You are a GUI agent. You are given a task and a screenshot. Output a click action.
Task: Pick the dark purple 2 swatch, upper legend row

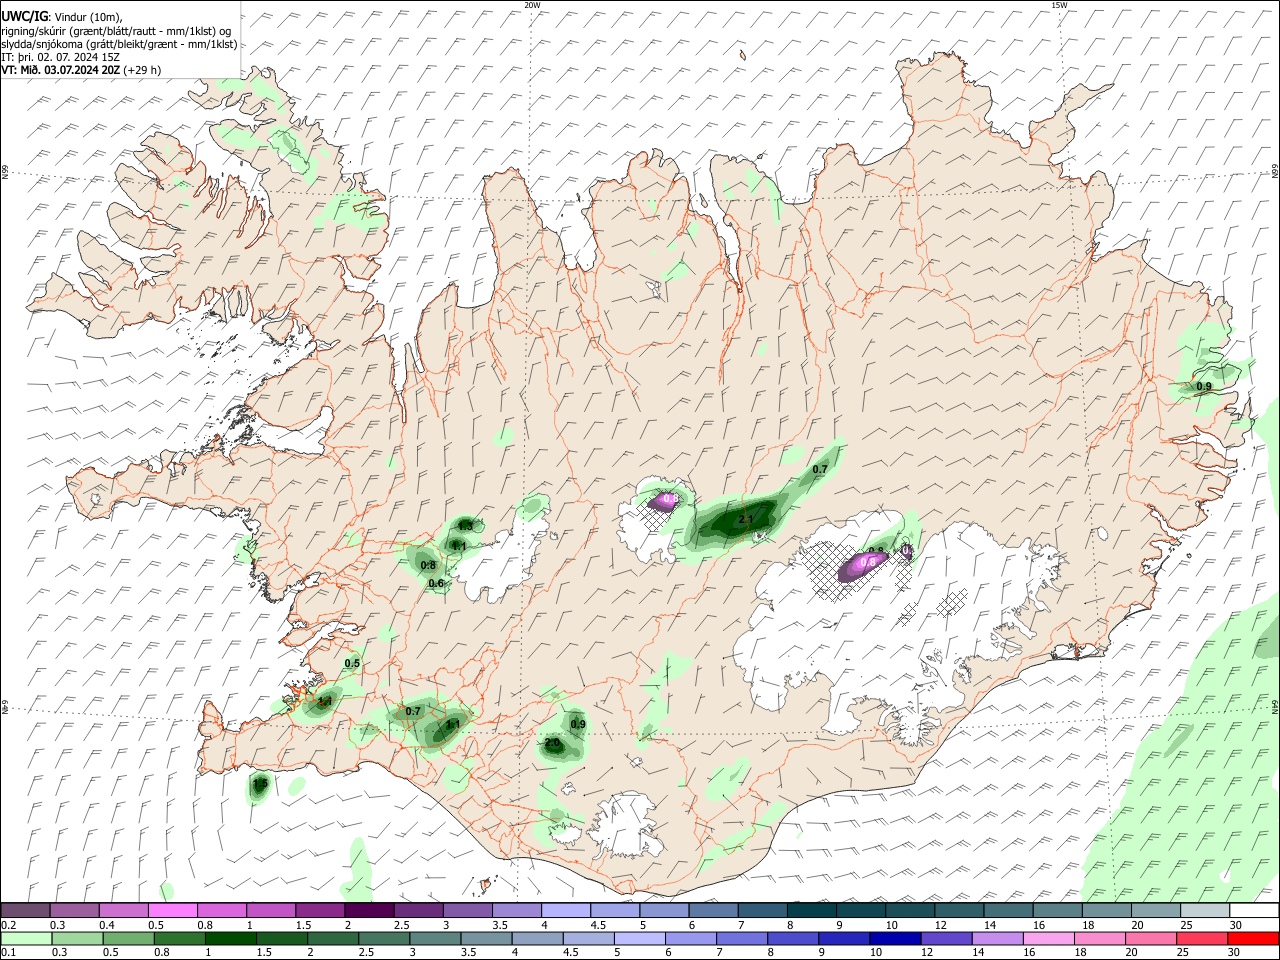369,911
